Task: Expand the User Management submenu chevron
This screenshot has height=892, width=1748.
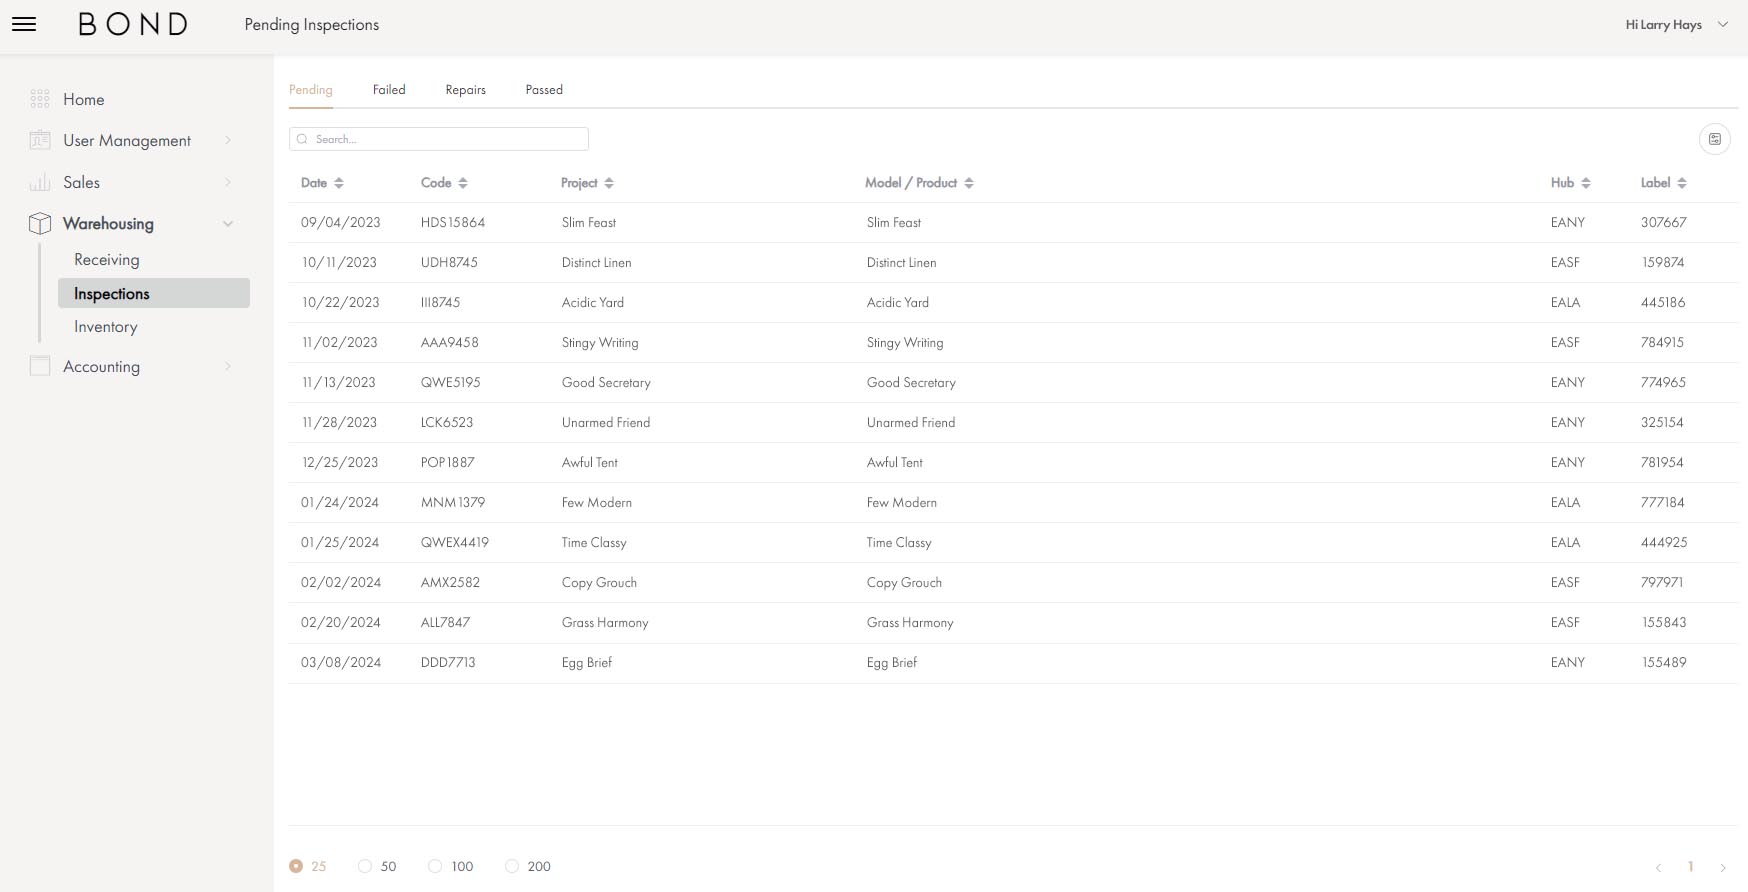Action: pos(228,140)
